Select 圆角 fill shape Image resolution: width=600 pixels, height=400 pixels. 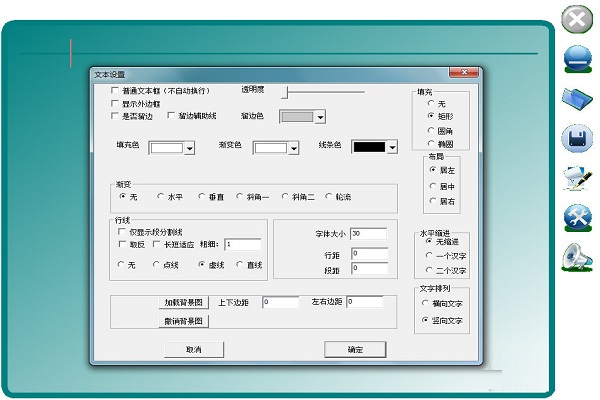click(431, 131)
